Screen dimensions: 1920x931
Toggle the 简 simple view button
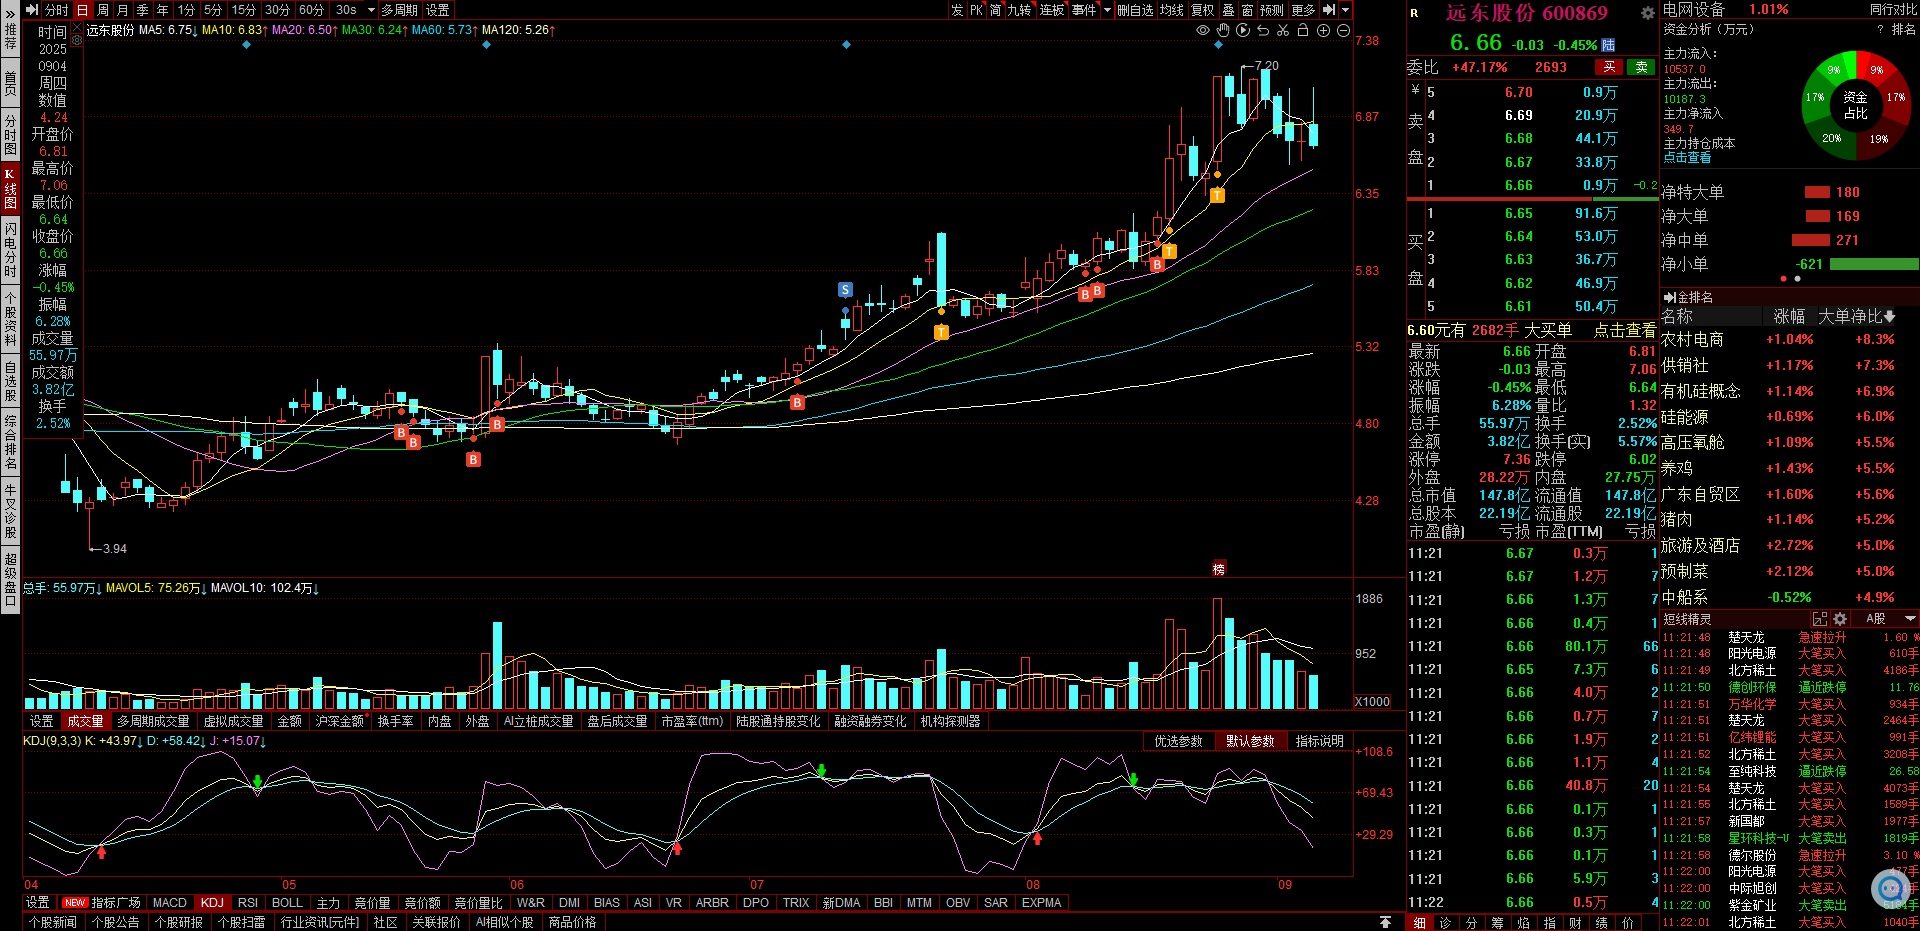(x=995, y=10)
